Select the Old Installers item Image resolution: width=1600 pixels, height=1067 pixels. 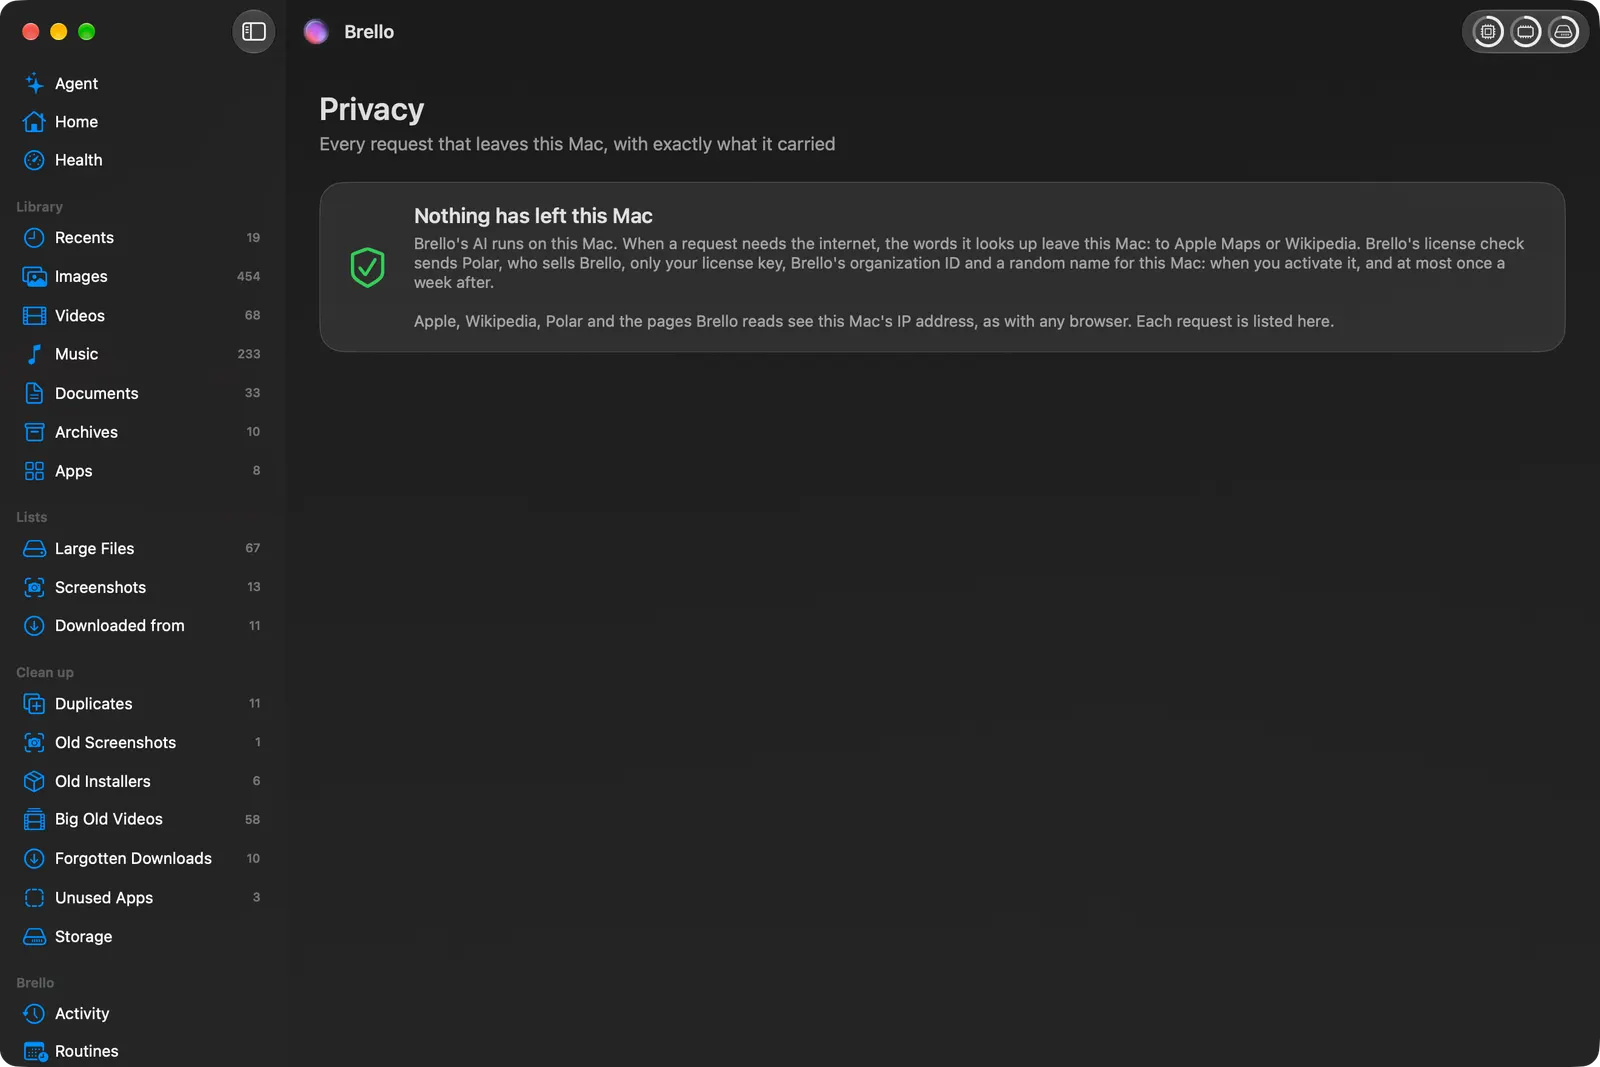point(142,781)
